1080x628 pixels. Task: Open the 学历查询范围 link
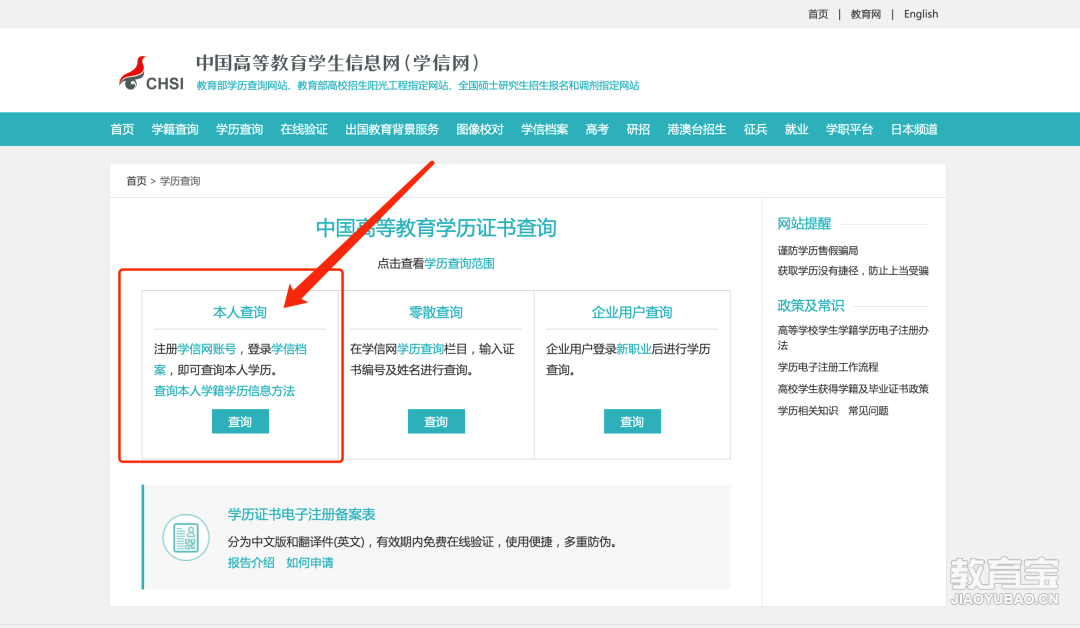click(459, 264)
